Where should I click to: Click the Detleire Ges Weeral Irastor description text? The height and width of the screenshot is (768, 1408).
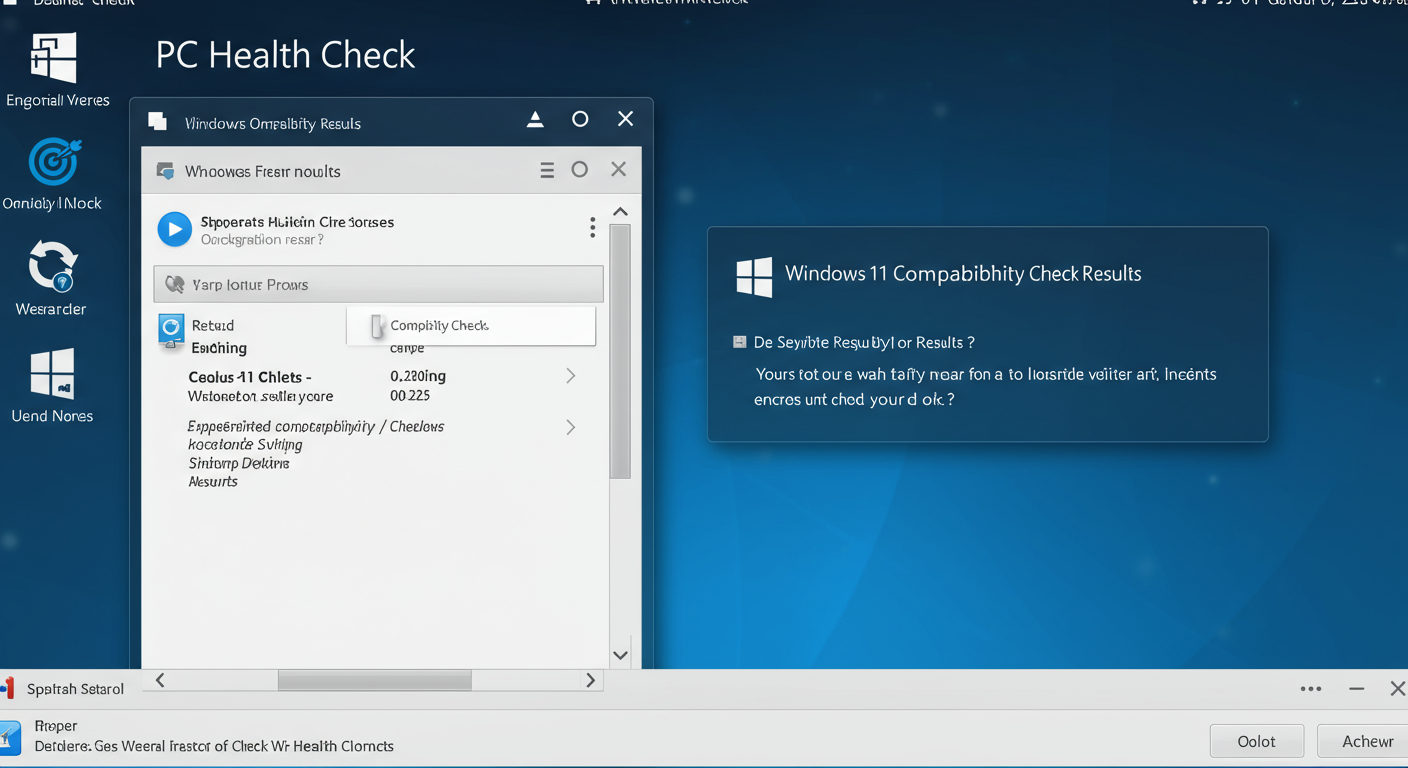coord(214,746)
